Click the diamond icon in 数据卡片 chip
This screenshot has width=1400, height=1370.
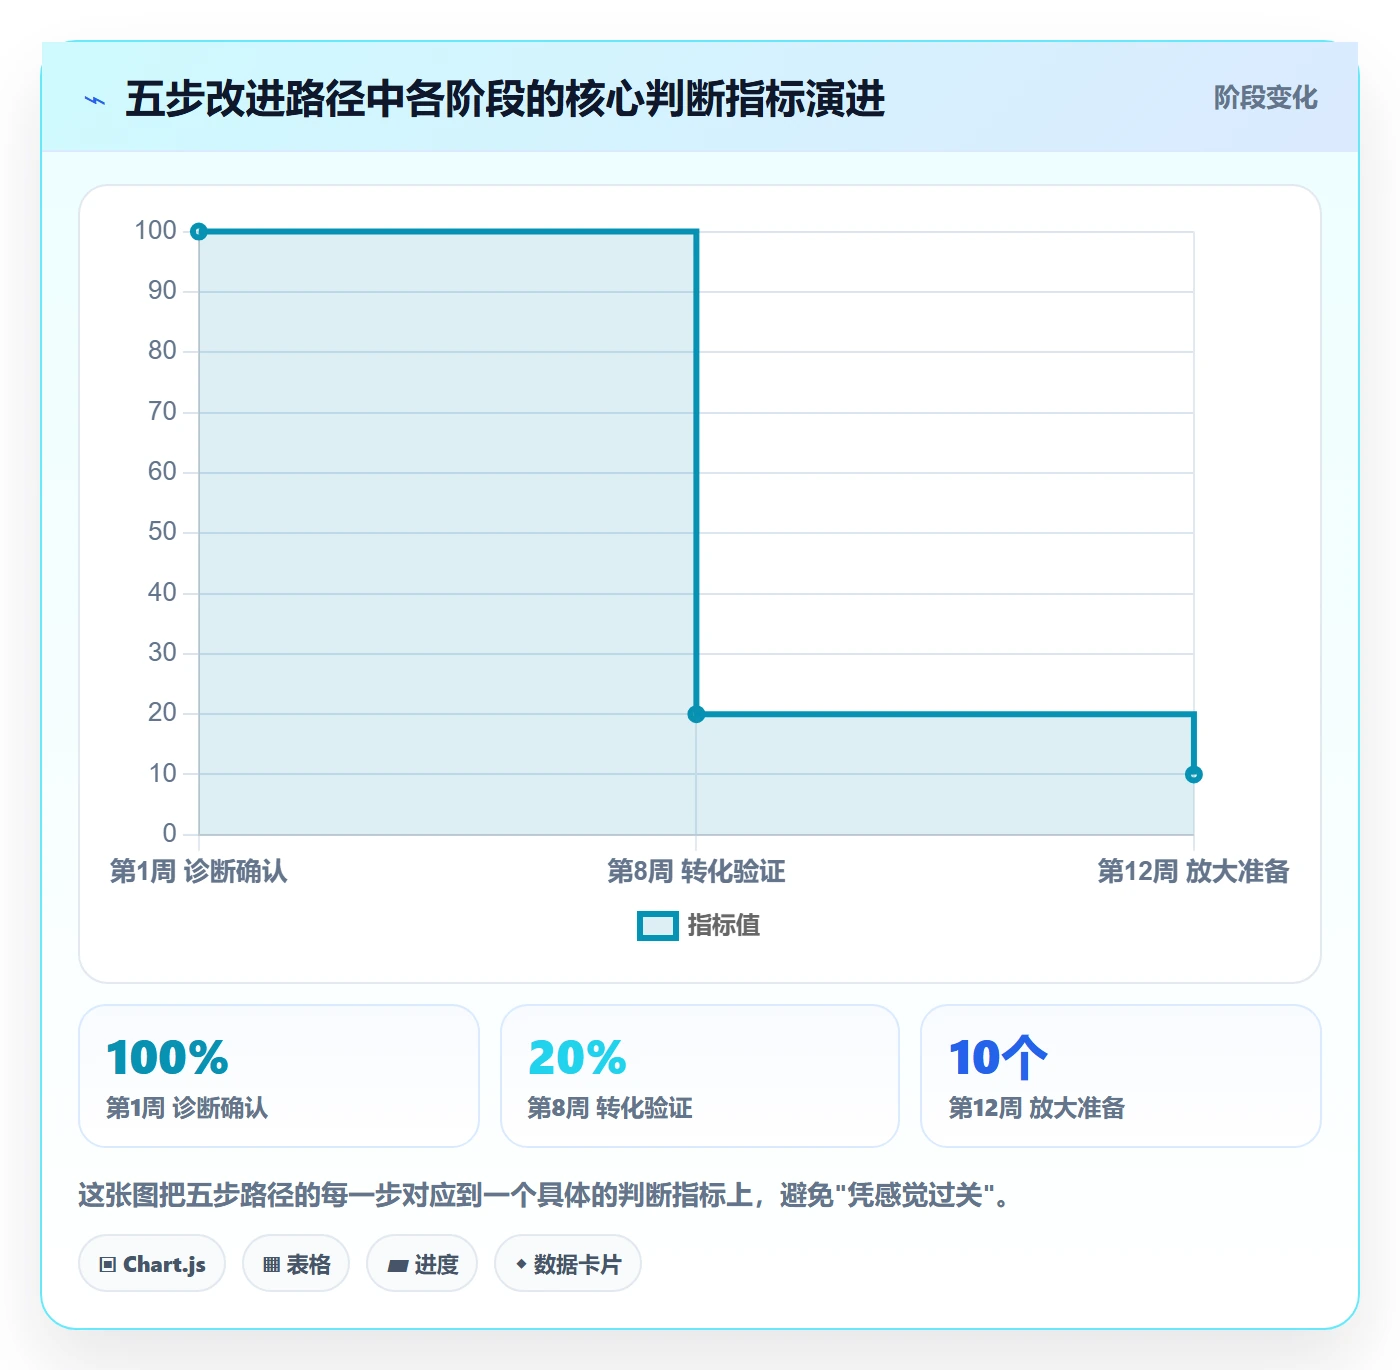click(x=521, y=1264)
